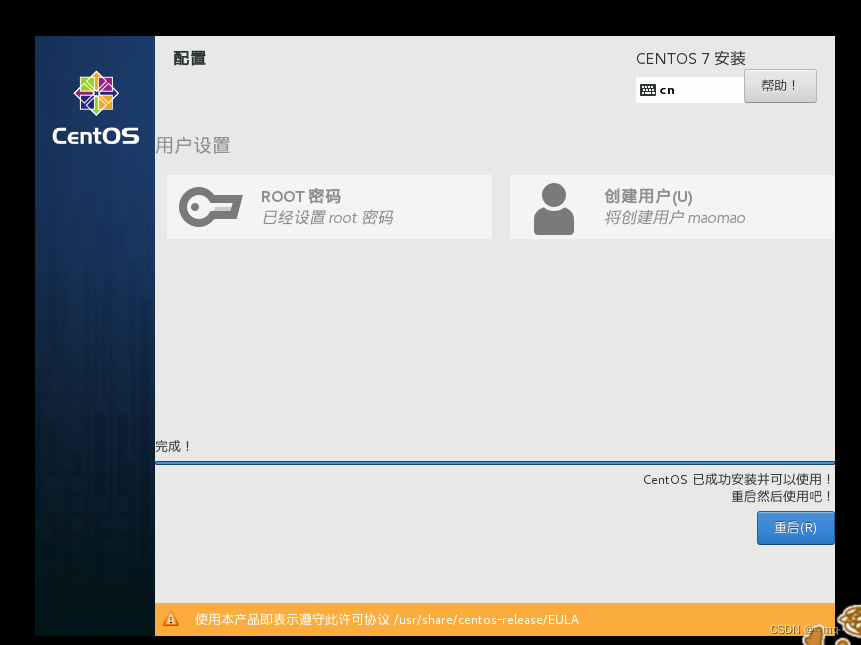Click the 配置 title text
Image resolution: width=861 pixels, height=645 pixels.
[189, 58]
